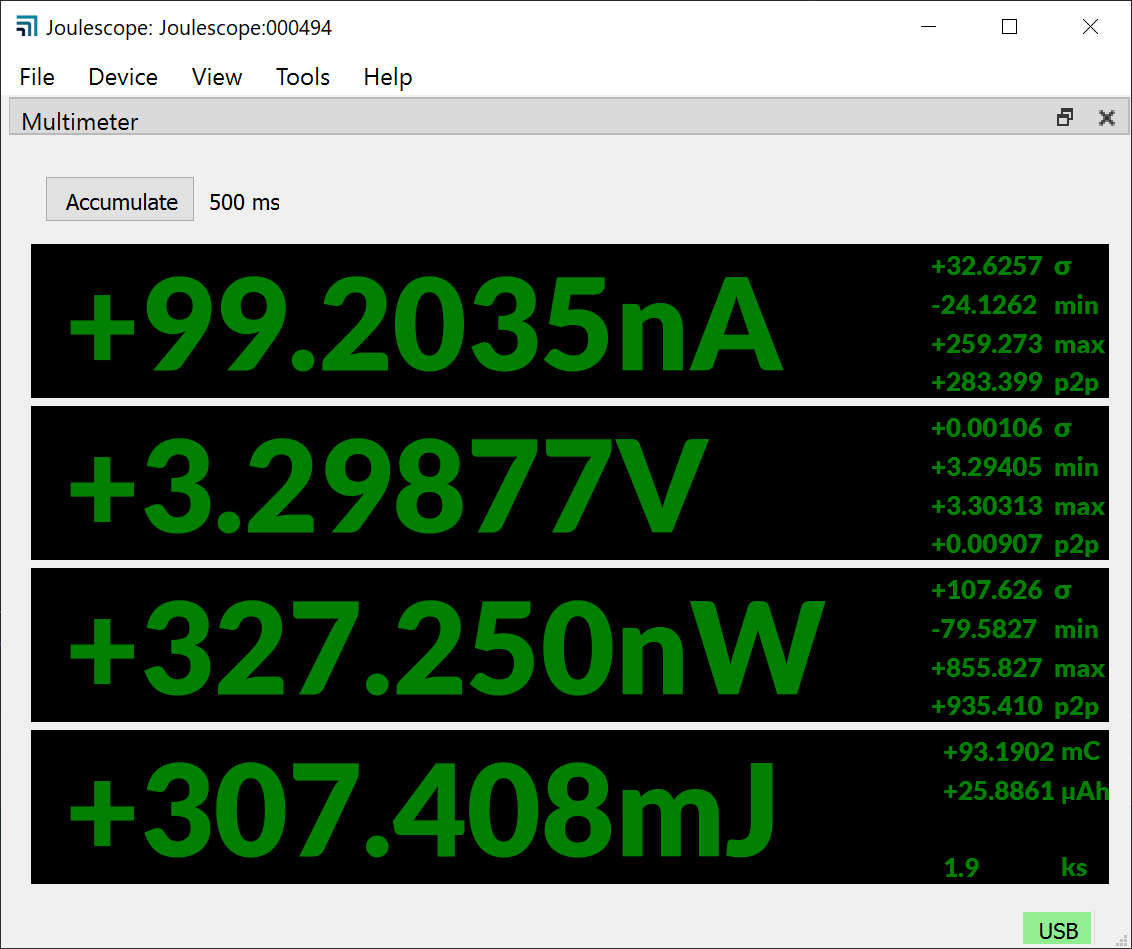Open the Help menu
This screenshot has height=949, width=1132.
pos(388,76)
